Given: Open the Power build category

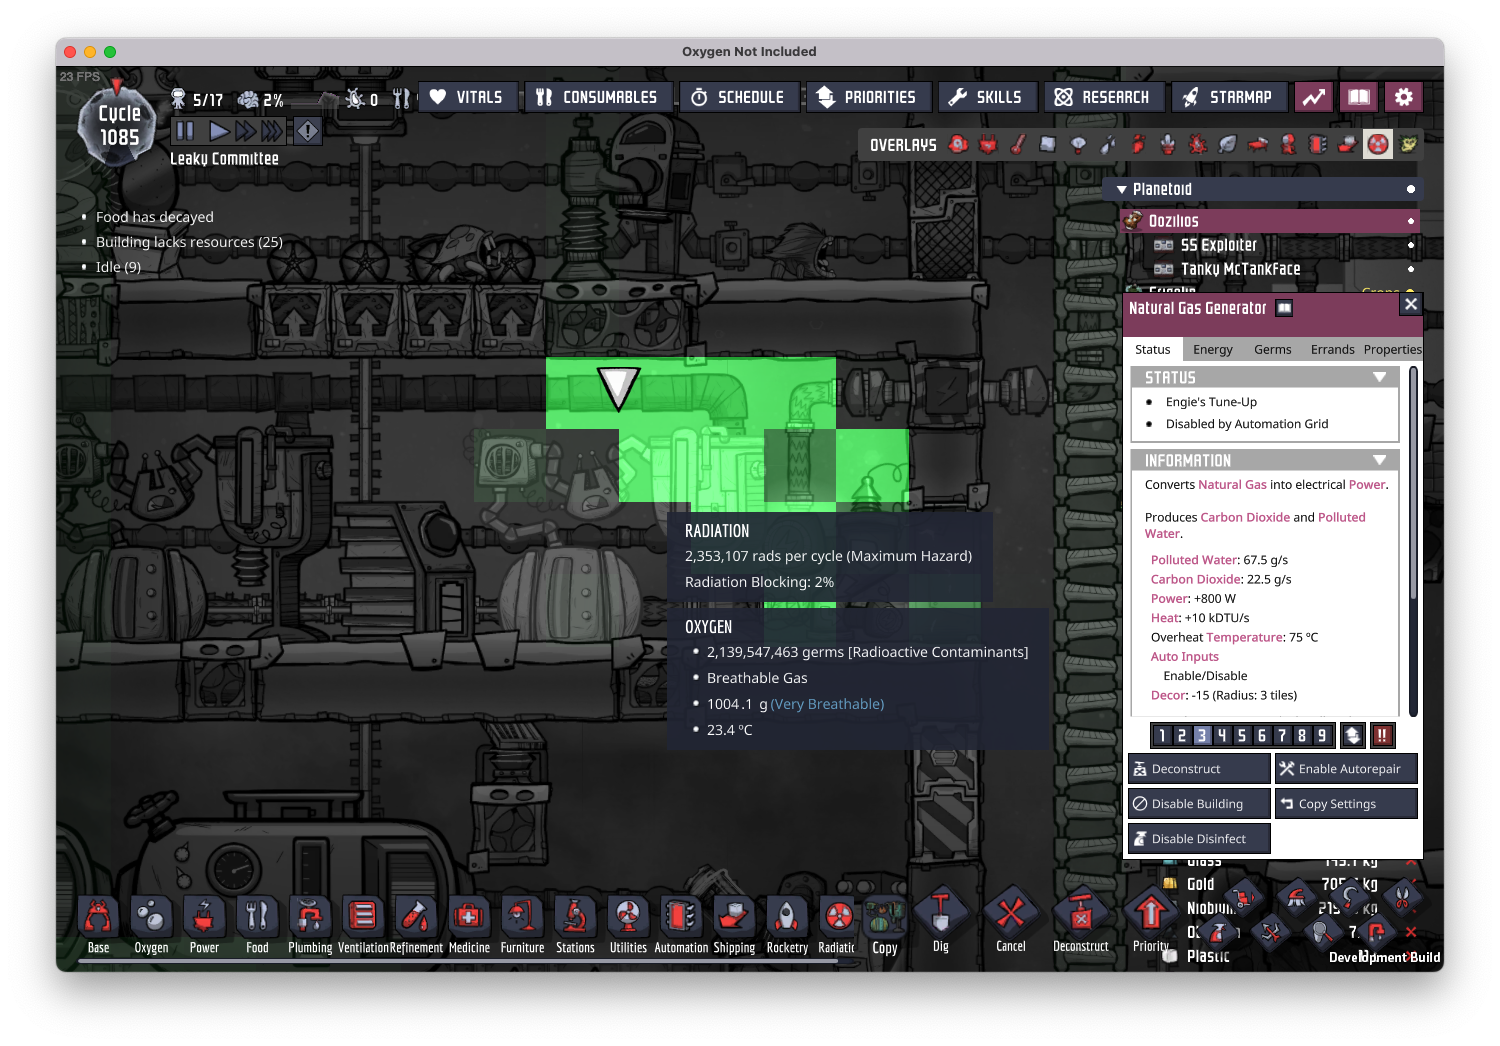Looking at the screenshot, I should click(204, 924).
